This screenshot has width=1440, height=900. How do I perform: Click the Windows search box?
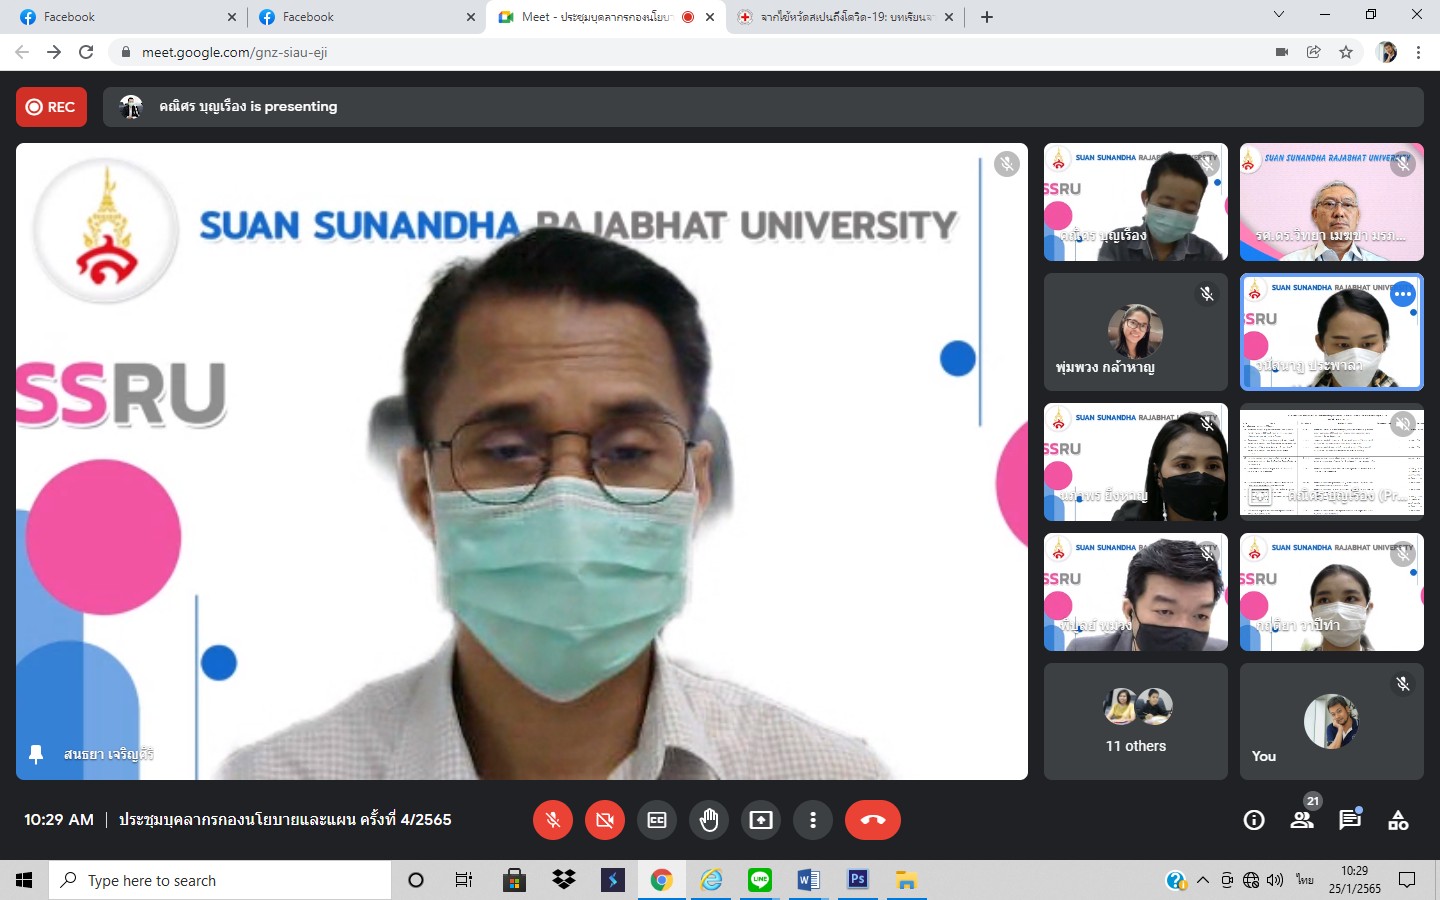coord(220,880)
